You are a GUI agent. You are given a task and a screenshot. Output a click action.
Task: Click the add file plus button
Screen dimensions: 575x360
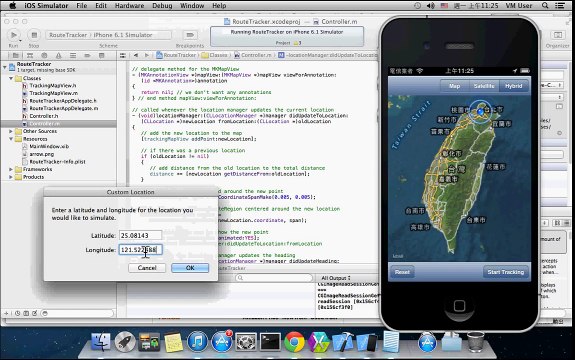6,313
